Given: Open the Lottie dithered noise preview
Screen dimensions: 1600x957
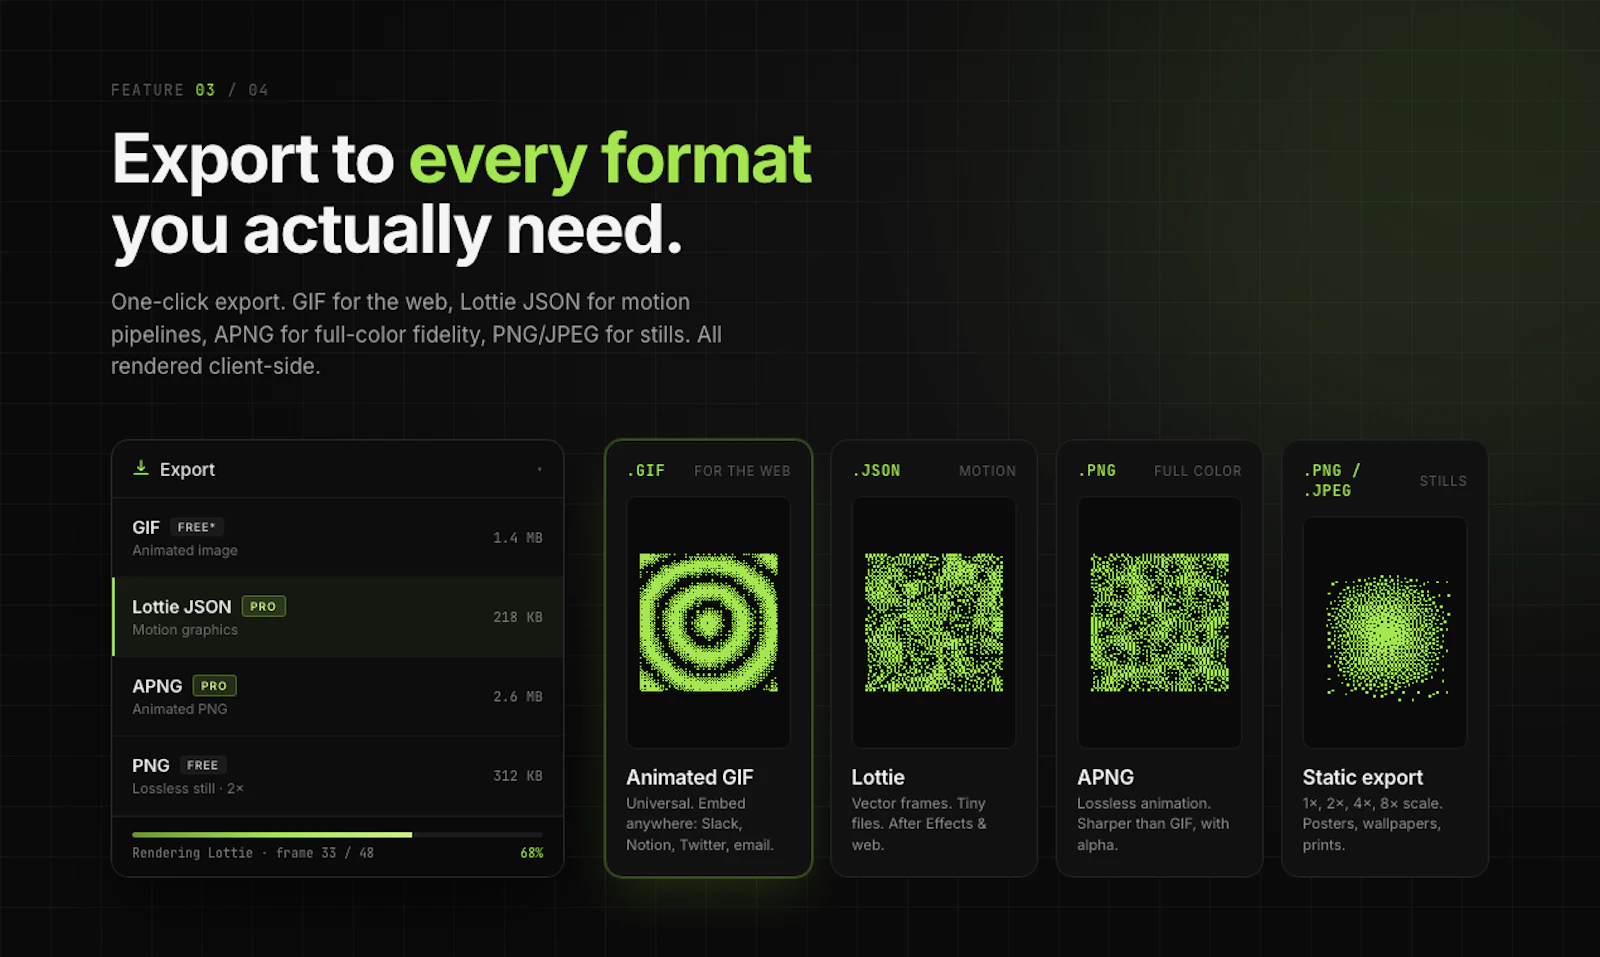Looking at the screenshot, I should tap(934, 622).
